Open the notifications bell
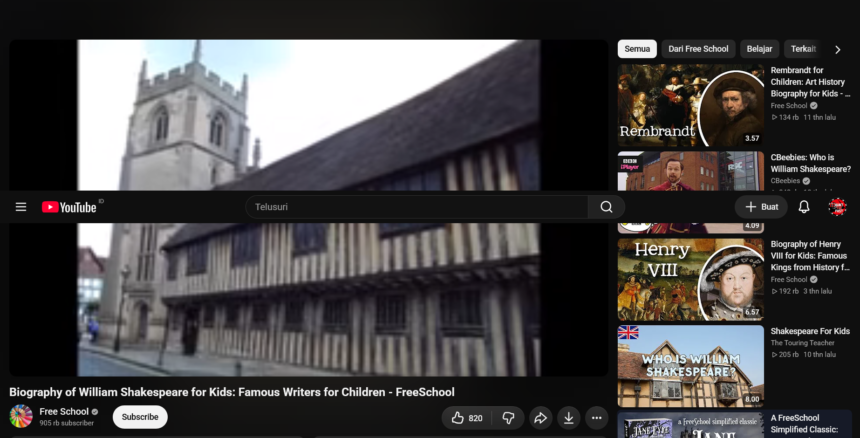Viewport: 860px width, 438px height. pos(804,207)
